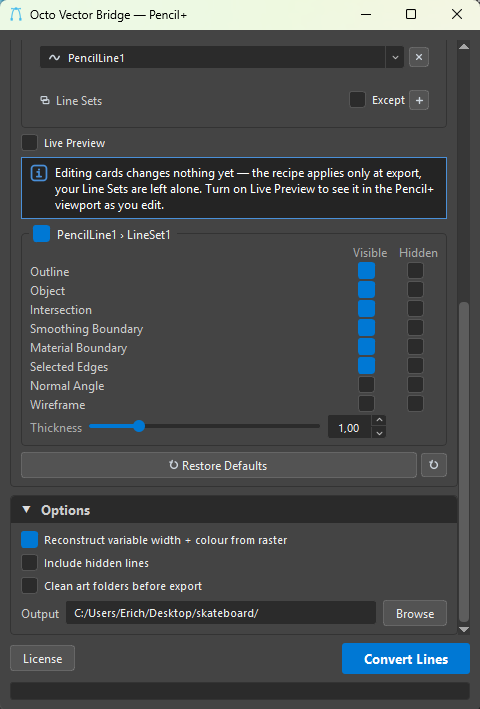480x709 pixels.
Task: Maximize the Octo Vector Bridge window
Action: (411, 14)
